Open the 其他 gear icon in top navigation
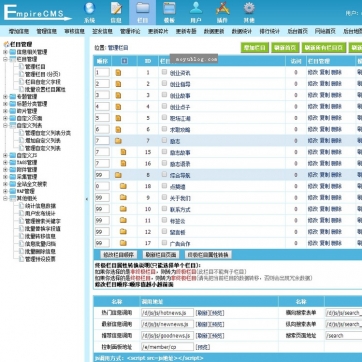This screenshot has width=362, height=362. point(249,9)
